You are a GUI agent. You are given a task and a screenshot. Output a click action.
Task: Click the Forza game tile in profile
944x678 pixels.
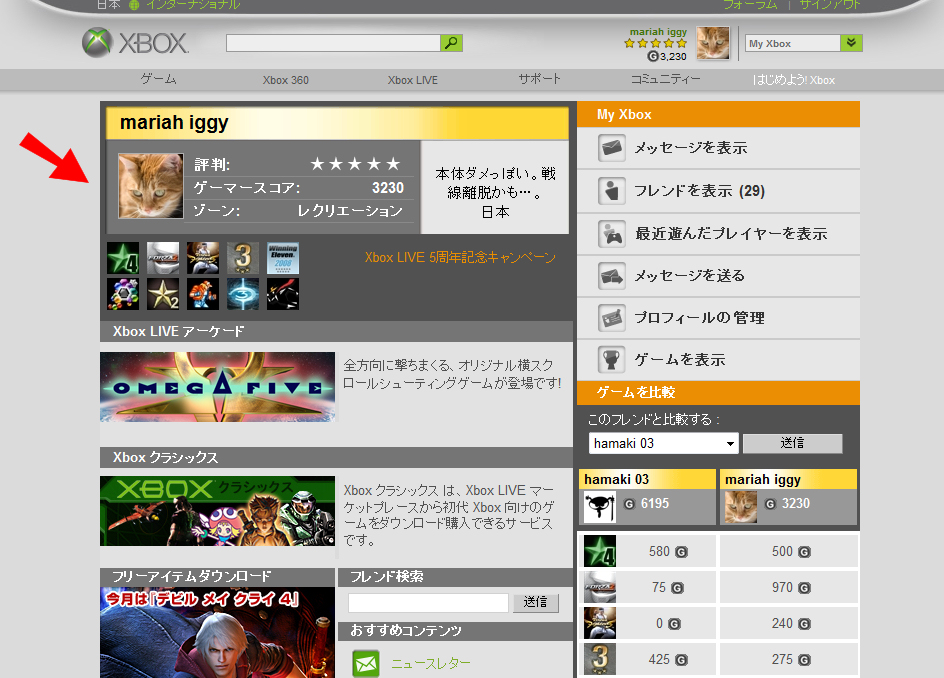(163, 258)
